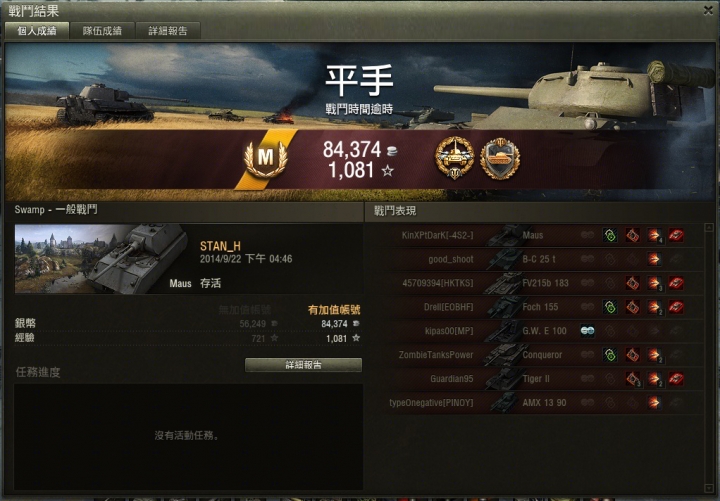Viewport: 720px width, 501px height.
Task: Click the platoon icon on kipas00 row
Action: click(x=588, y=331)
